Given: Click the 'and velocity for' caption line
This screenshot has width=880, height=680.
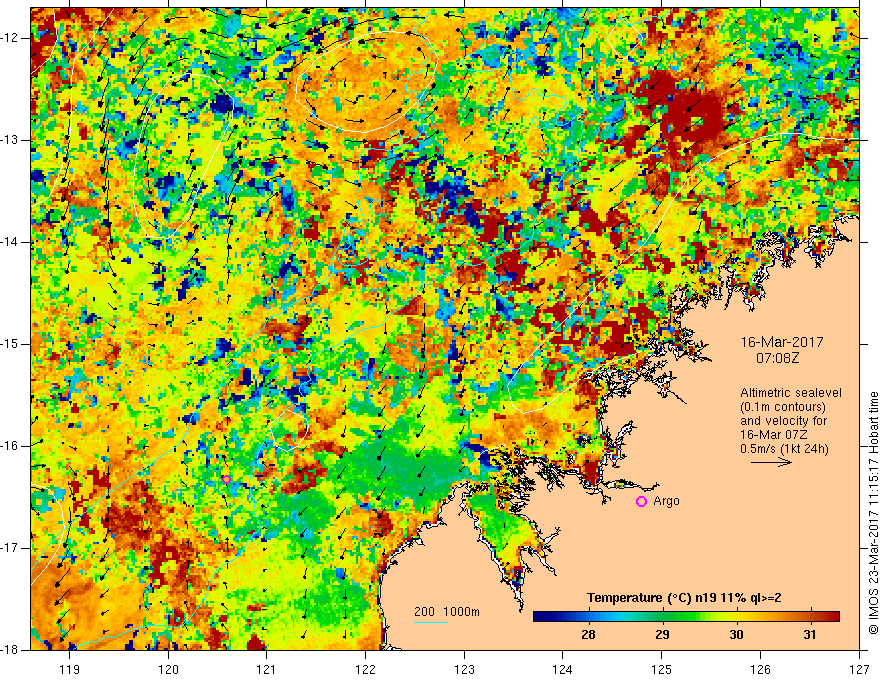Looking at the screenshot, I should click(783, 421).
